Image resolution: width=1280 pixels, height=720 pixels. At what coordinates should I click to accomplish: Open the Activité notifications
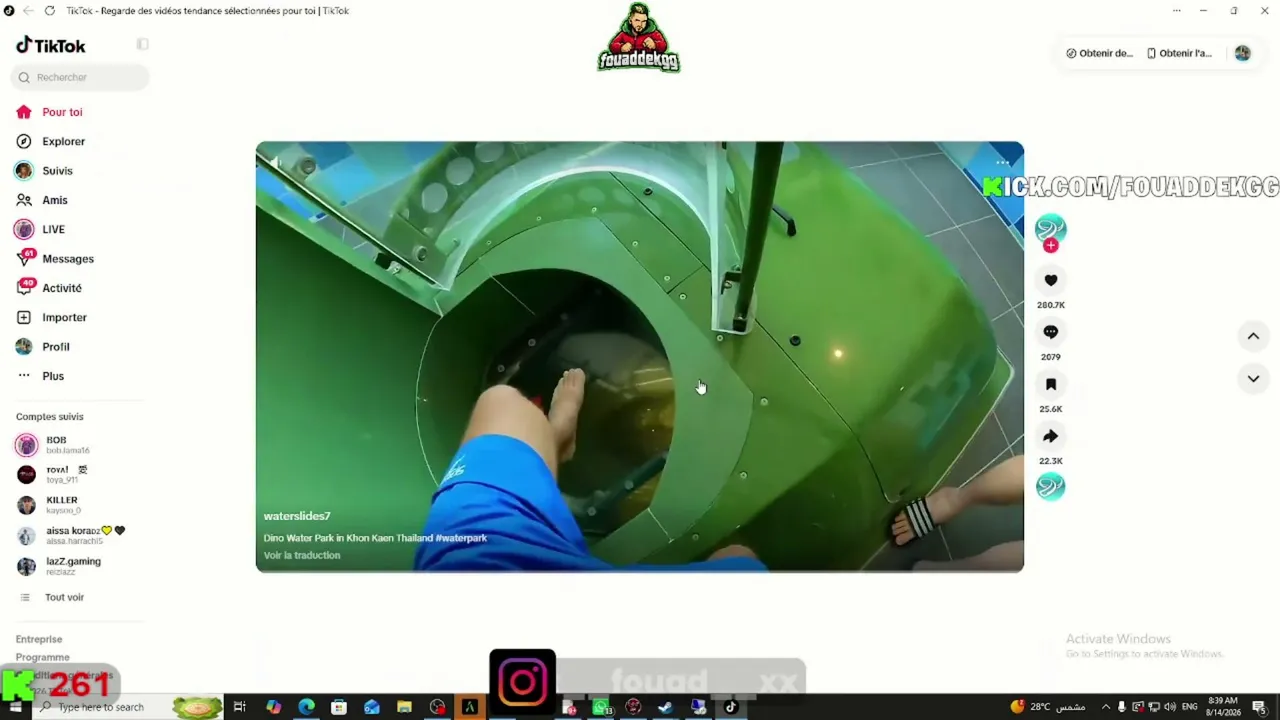pyautogui.click(x=62, y=288)
